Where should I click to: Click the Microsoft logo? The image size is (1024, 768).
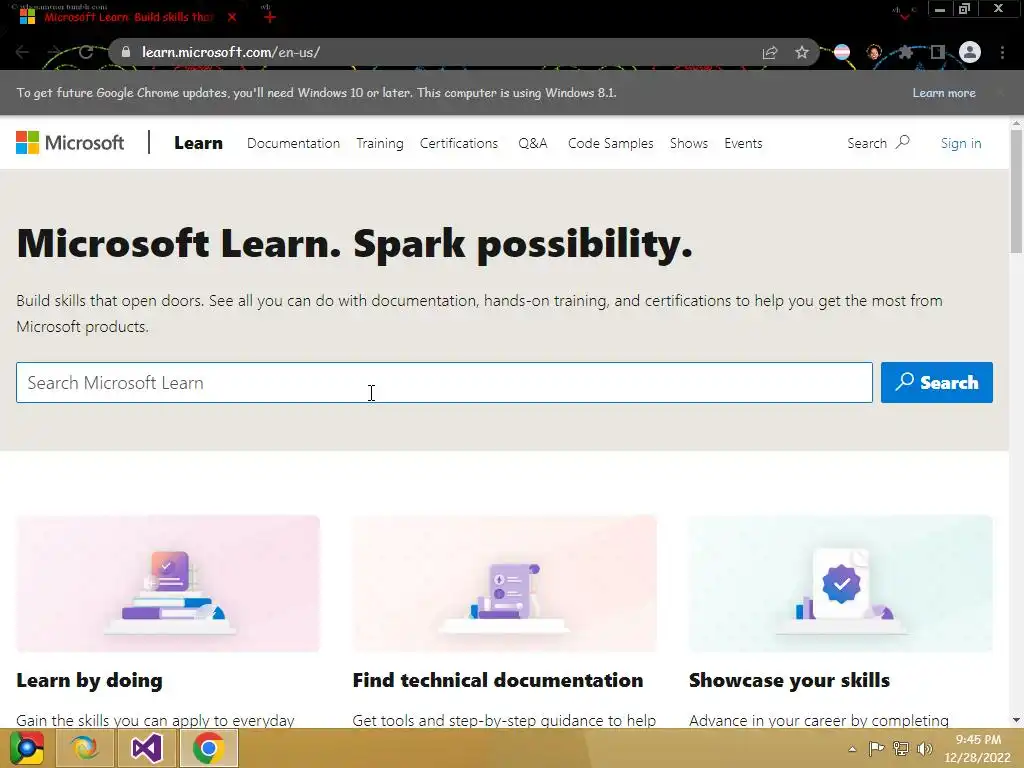pyautogui.click(x=70, y=142)
